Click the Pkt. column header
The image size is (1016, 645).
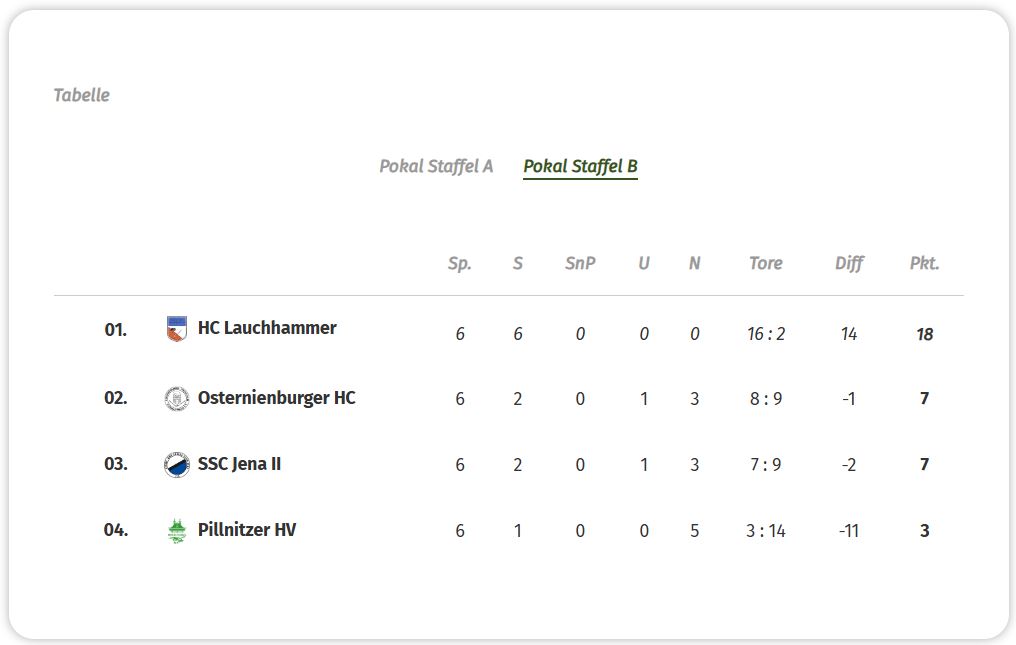tap(924, 263)
